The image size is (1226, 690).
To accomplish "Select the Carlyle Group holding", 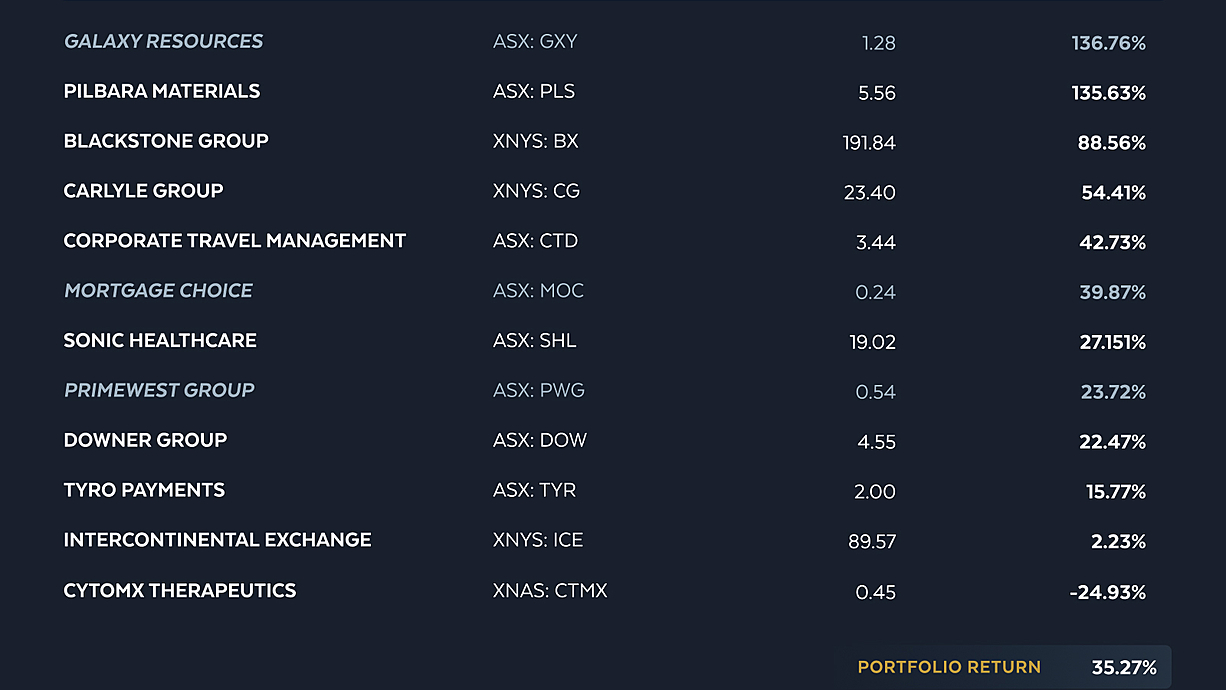I will tap(143, 191).
